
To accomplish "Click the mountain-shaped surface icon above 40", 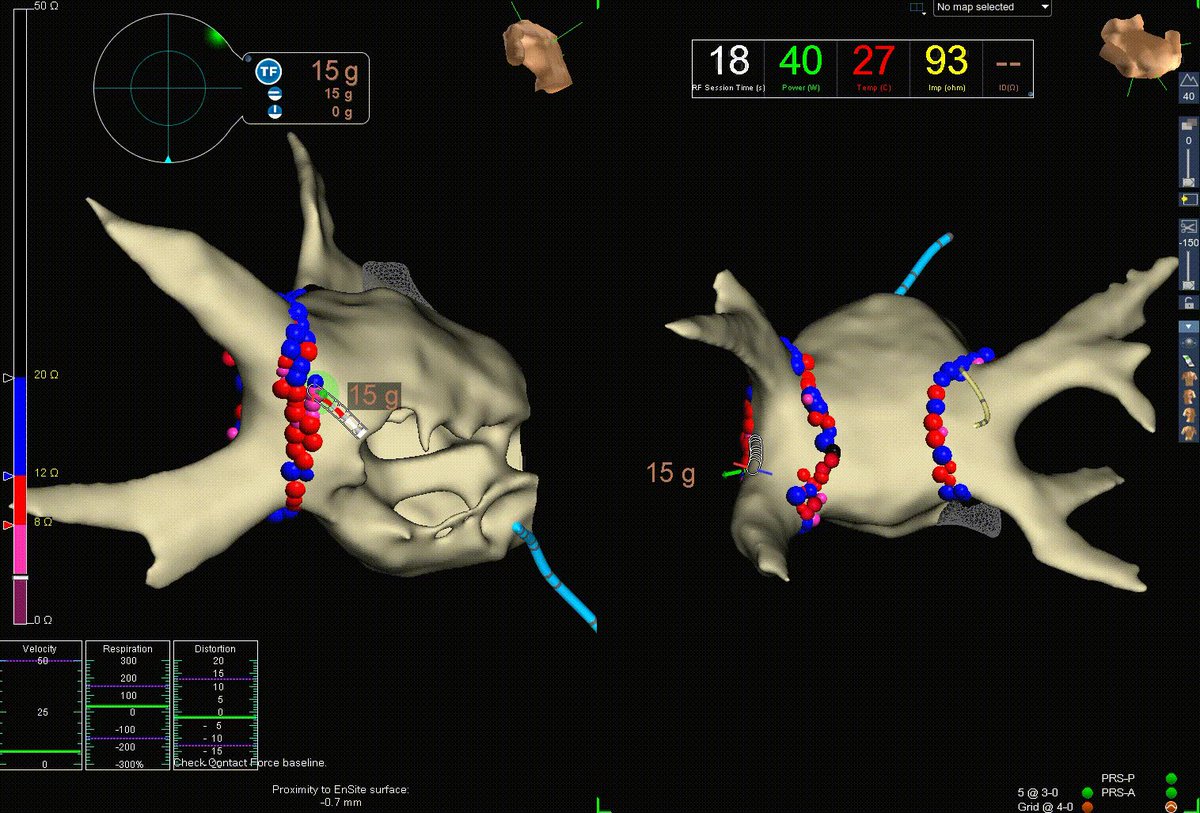I will click(1188, 79).
